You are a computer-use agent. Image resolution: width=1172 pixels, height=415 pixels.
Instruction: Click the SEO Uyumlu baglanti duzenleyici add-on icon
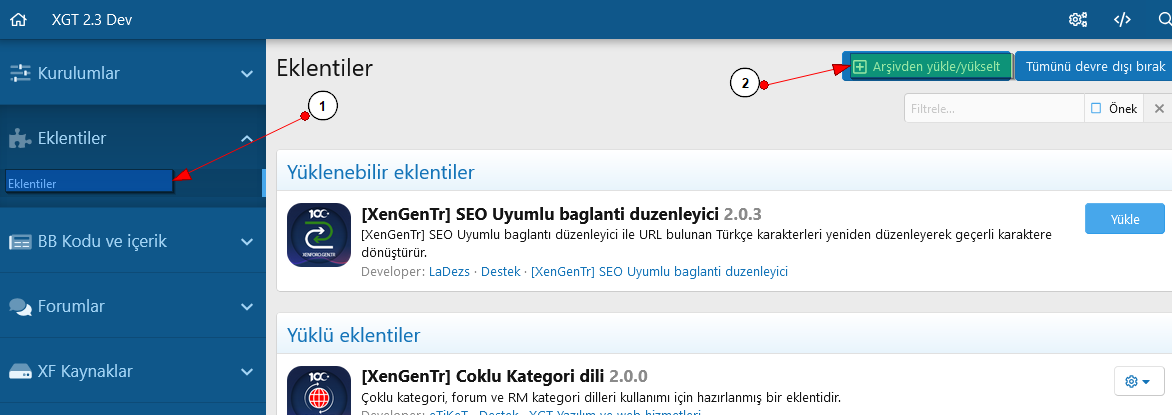point(319,235)
